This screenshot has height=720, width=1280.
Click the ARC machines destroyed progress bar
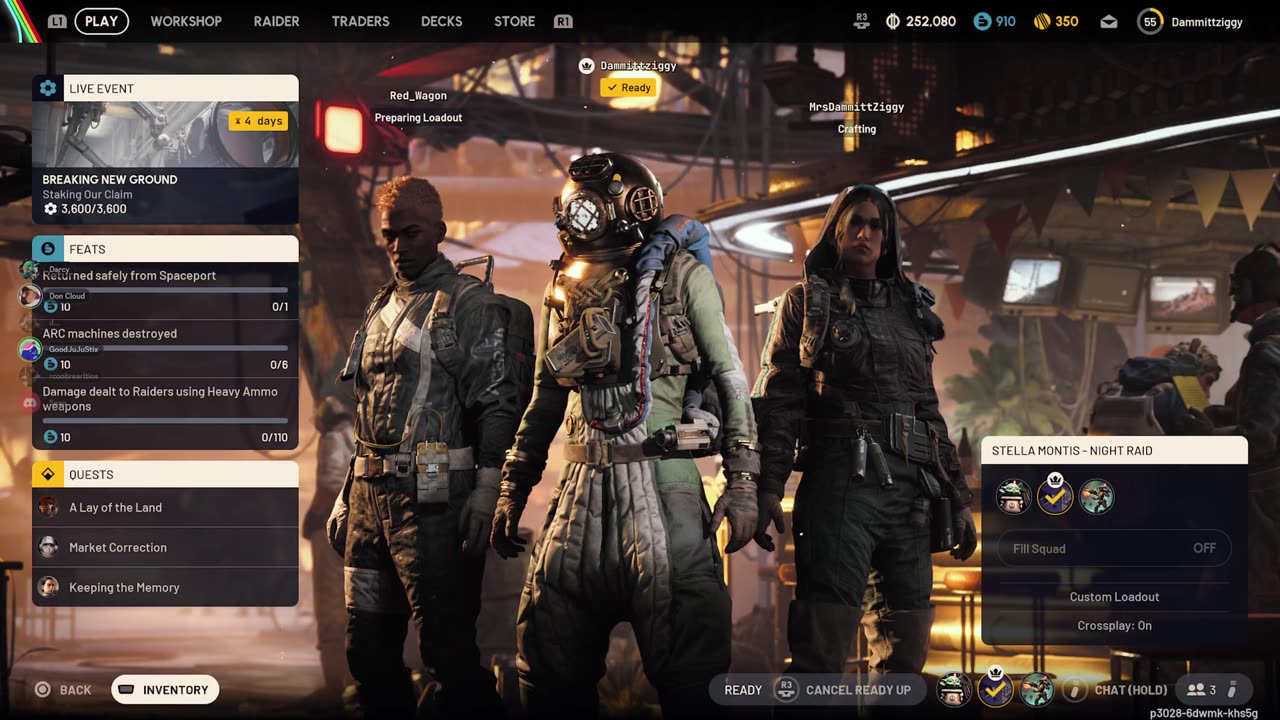pyautogui.click(x=165, y=349)
